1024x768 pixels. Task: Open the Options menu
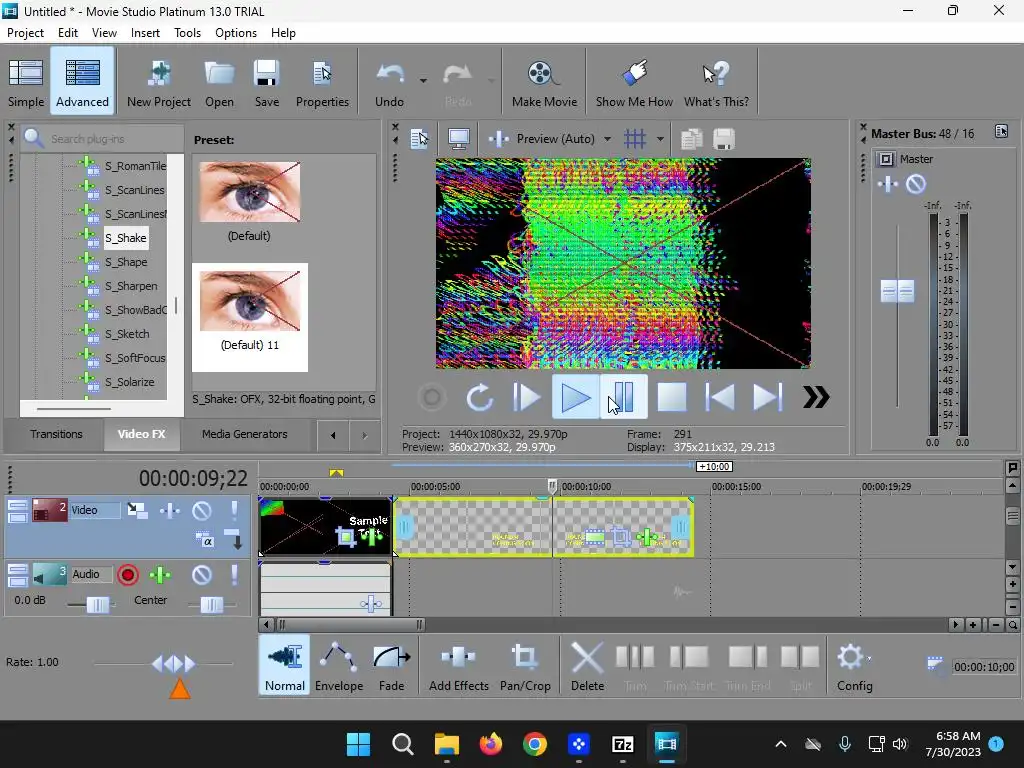point(236,33)
